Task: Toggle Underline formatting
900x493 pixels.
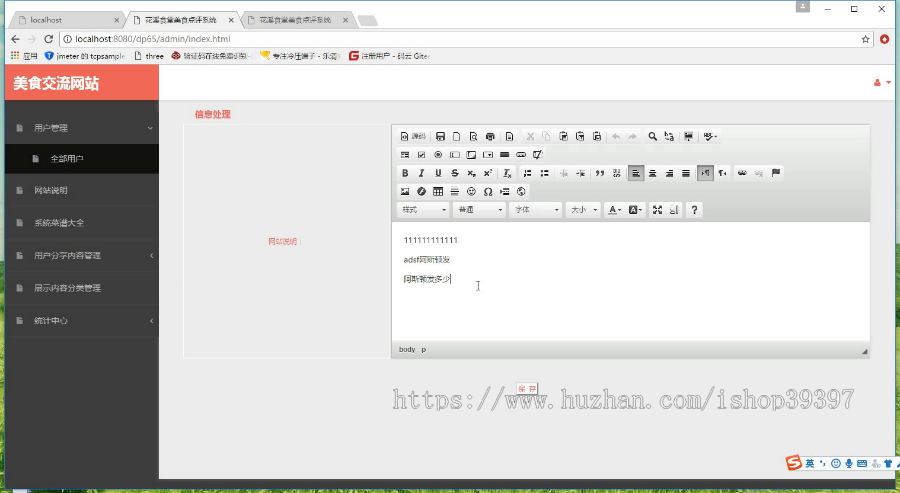Action: (x=438, y=173)
